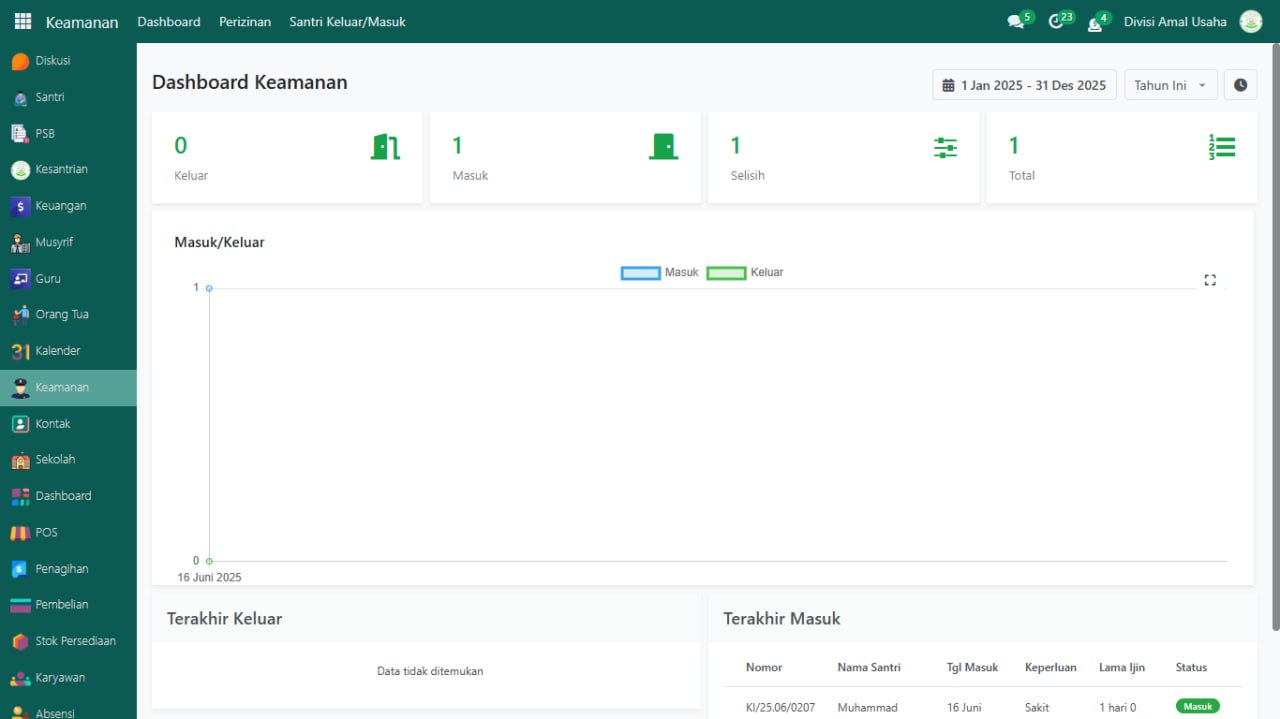The image size is (1280, 719).
Task: Open the notification icon with badge 4
Action: pyautogui.click(x=1095, y=23)
